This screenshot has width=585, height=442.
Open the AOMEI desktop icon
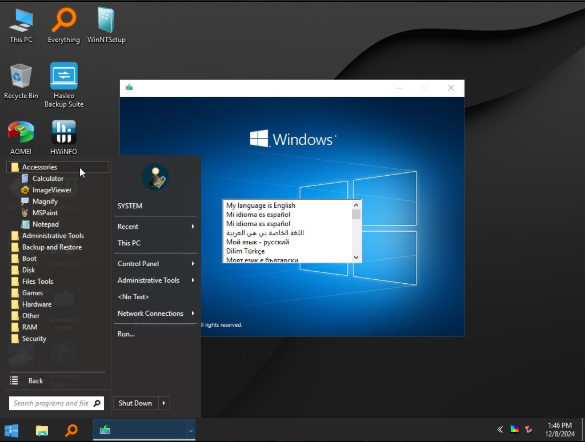point(21,137)
